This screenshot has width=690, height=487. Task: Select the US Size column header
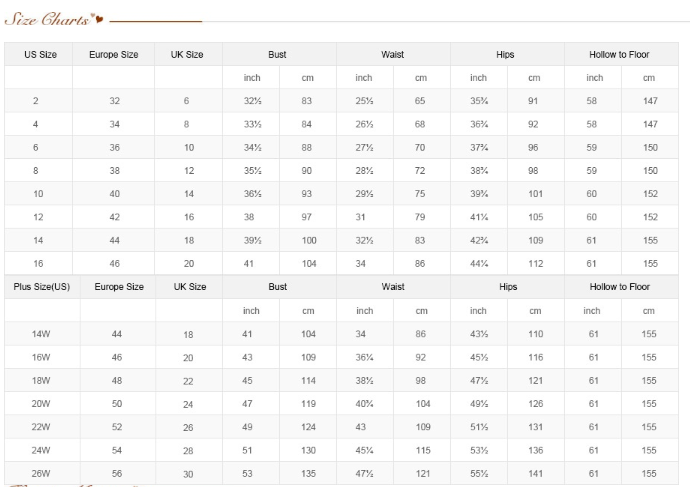[x=38, y=54]
